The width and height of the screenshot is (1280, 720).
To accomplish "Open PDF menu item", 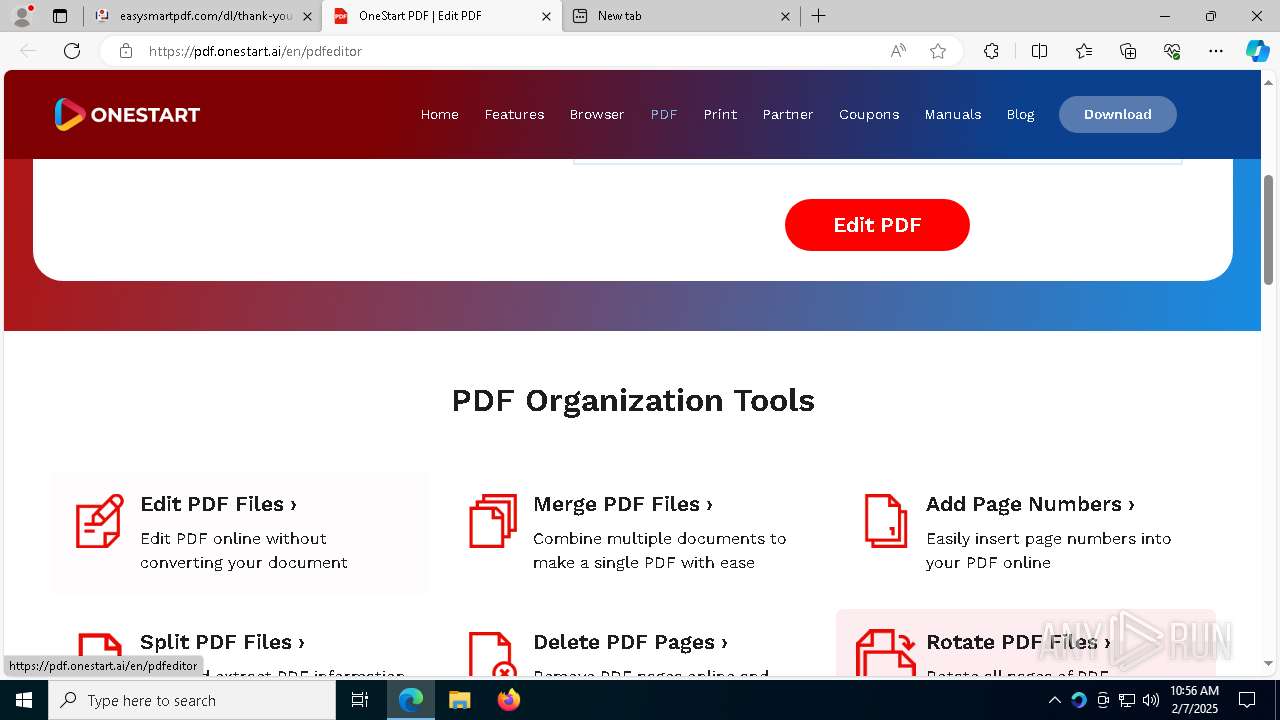I will pyautogui.click(x=664, y=114).
